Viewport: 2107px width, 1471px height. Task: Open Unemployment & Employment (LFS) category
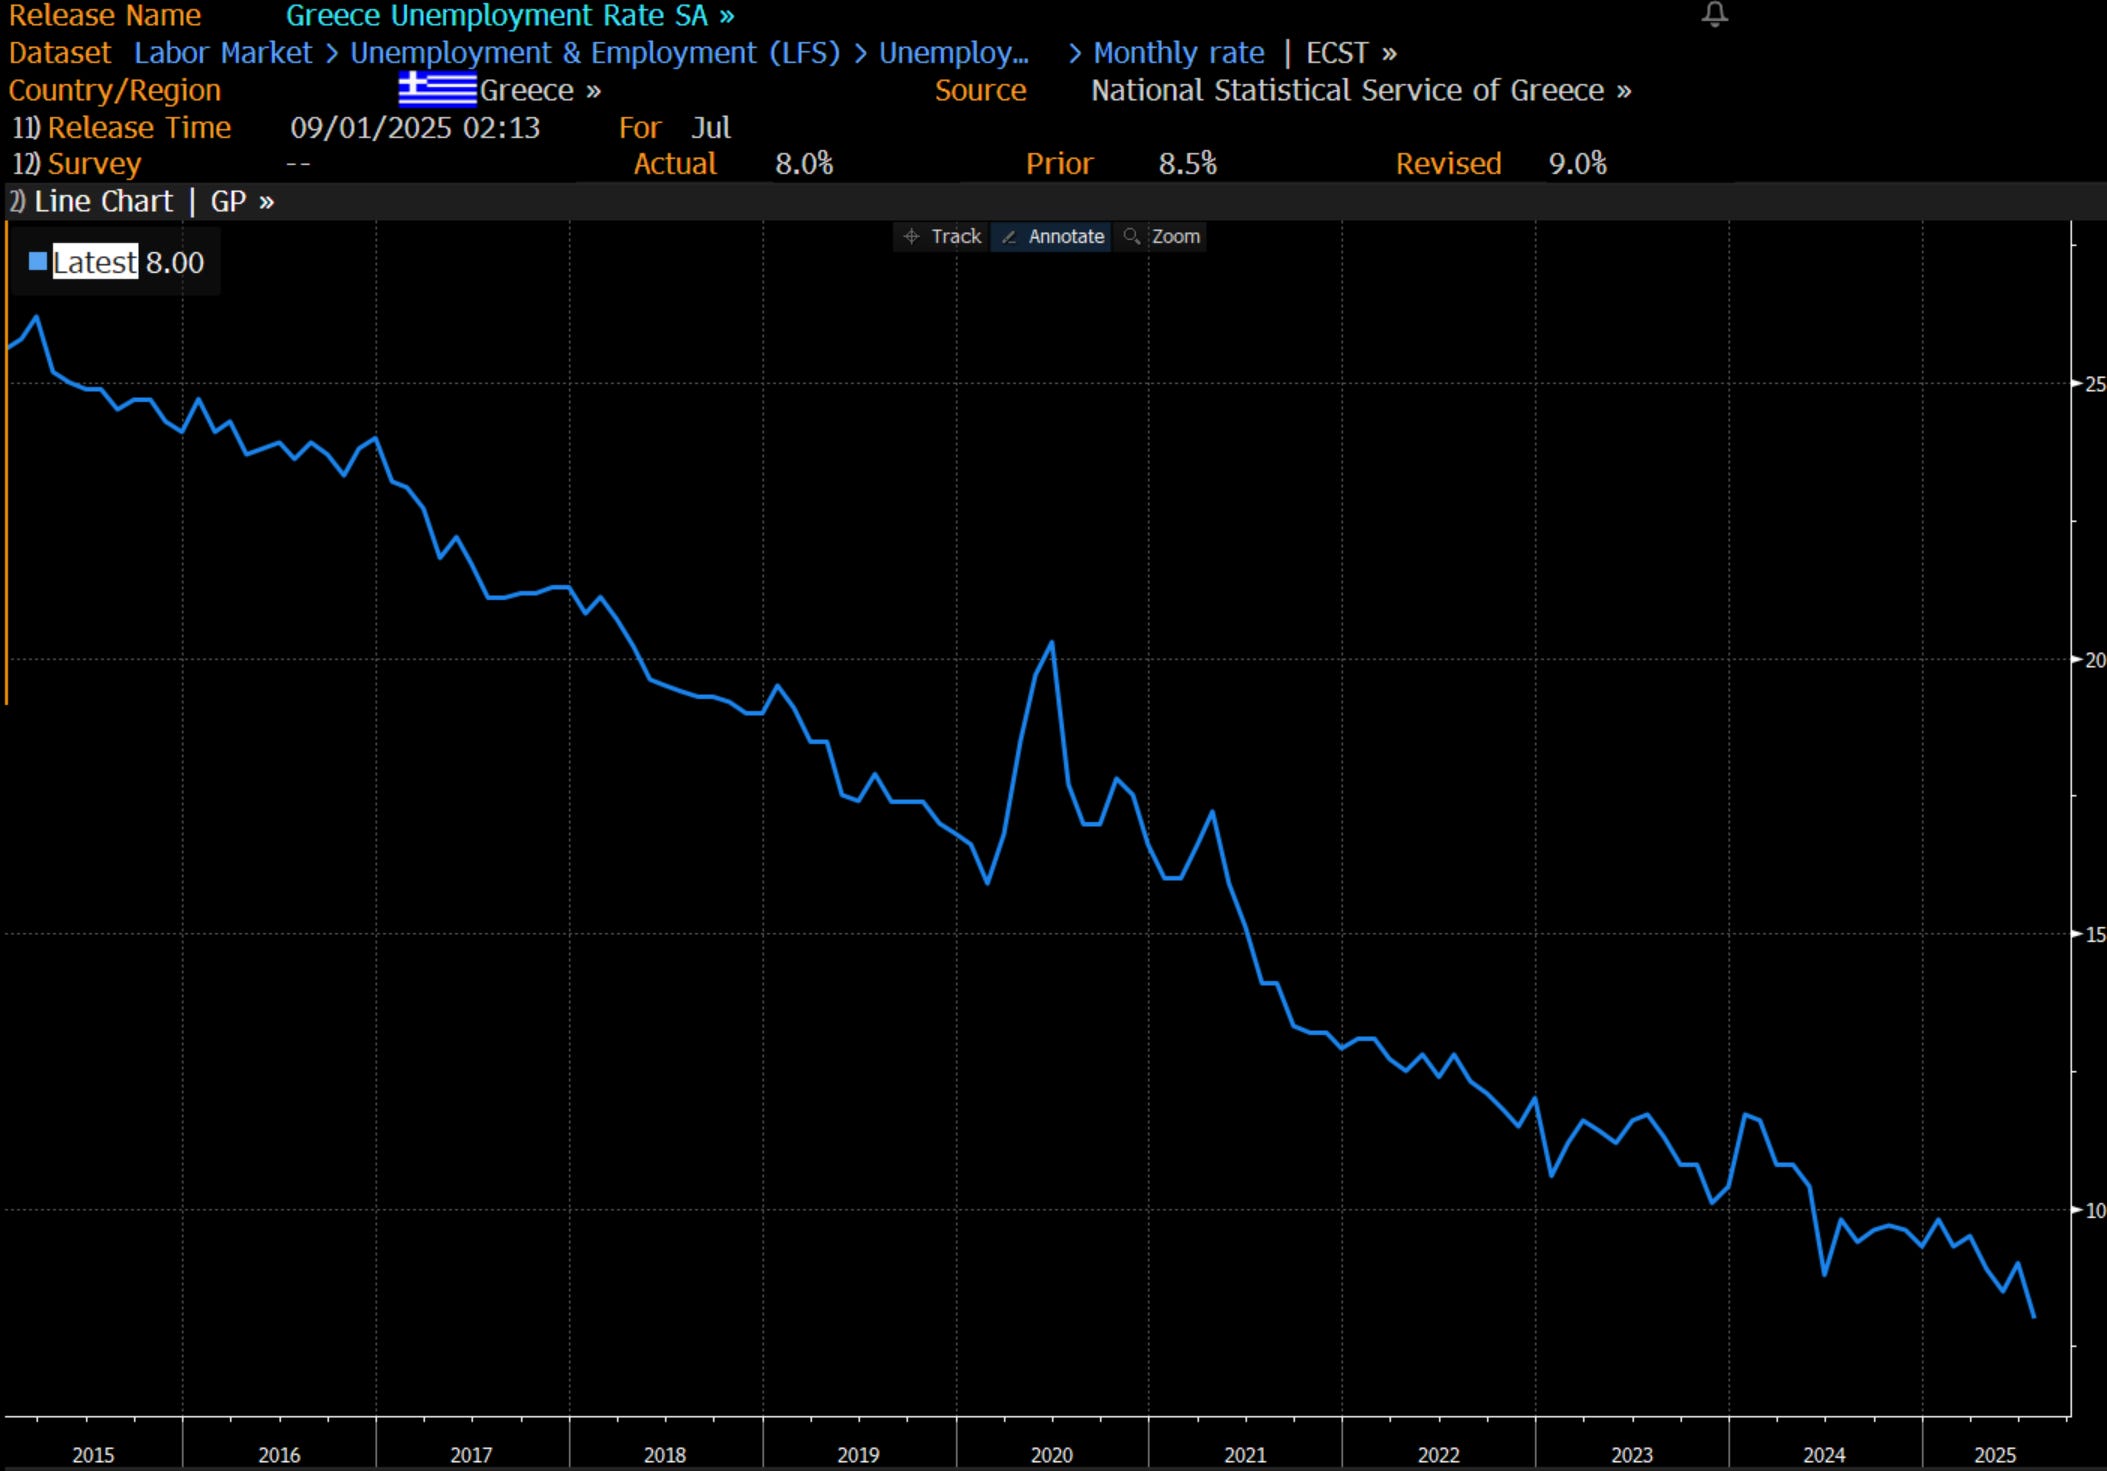pos(595,53)
